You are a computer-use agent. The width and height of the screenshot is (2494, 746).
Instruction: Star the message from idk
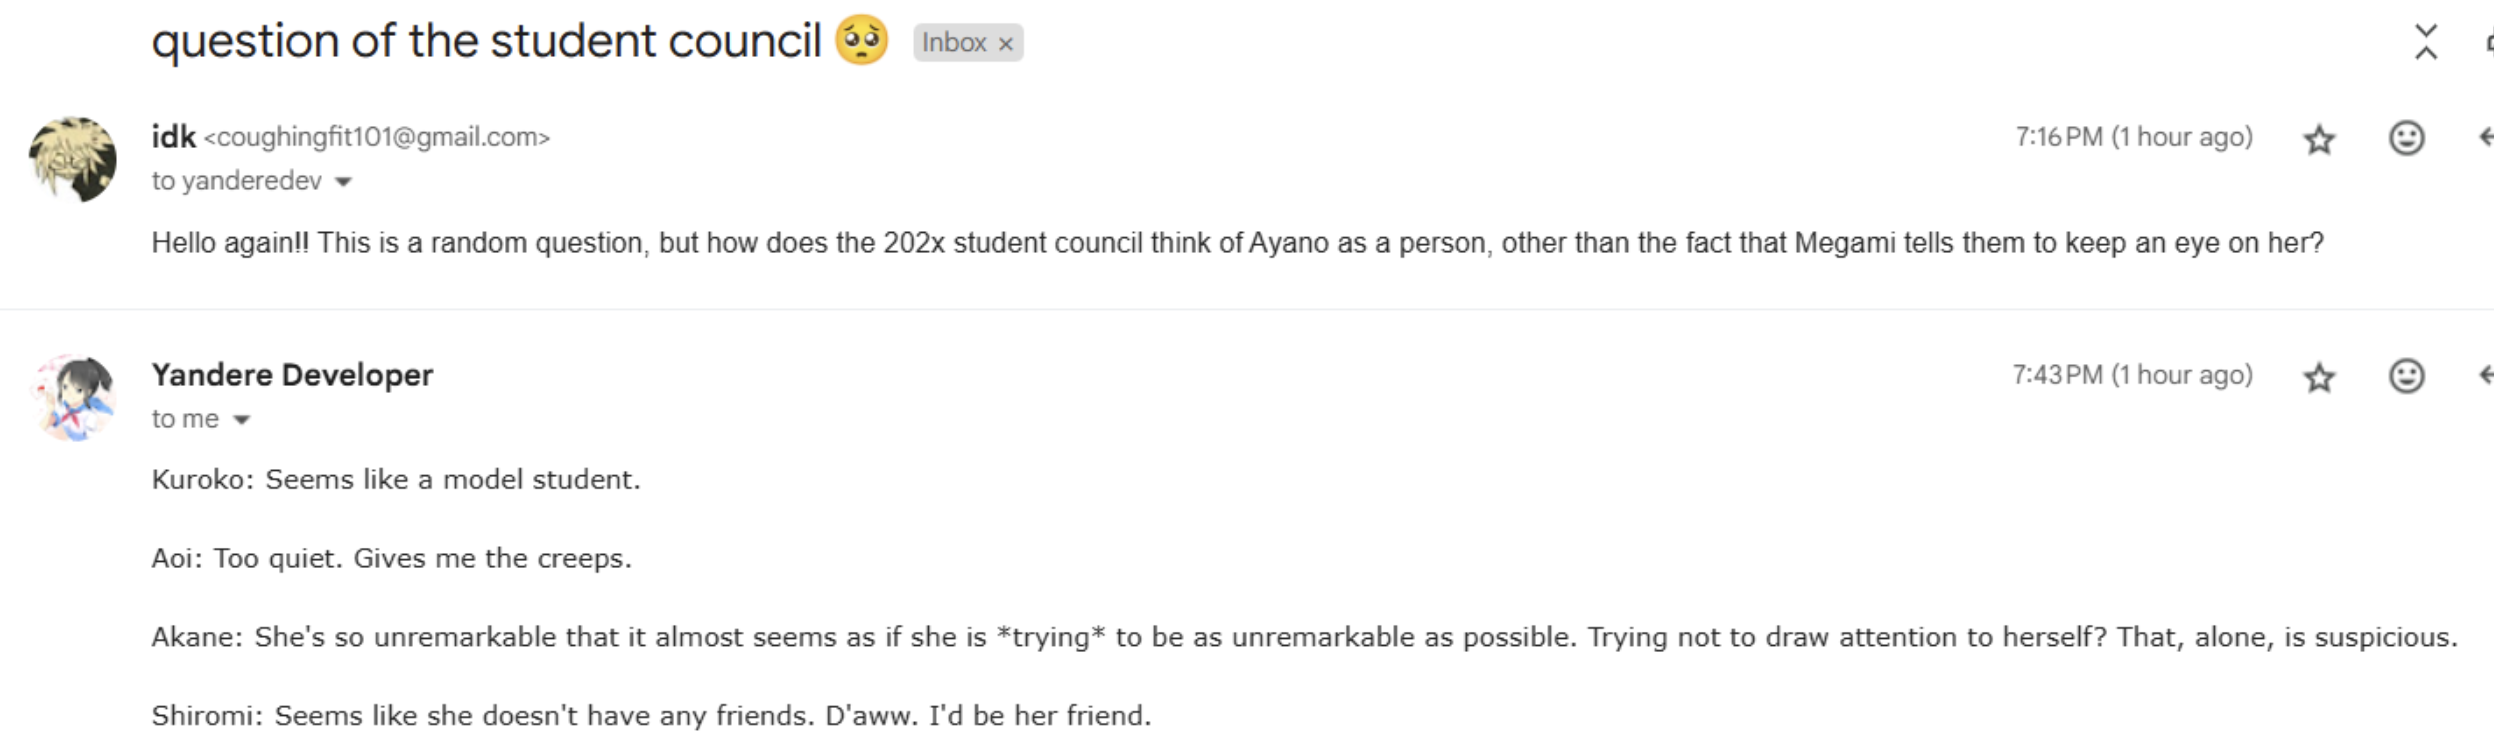coord(2318,139)
